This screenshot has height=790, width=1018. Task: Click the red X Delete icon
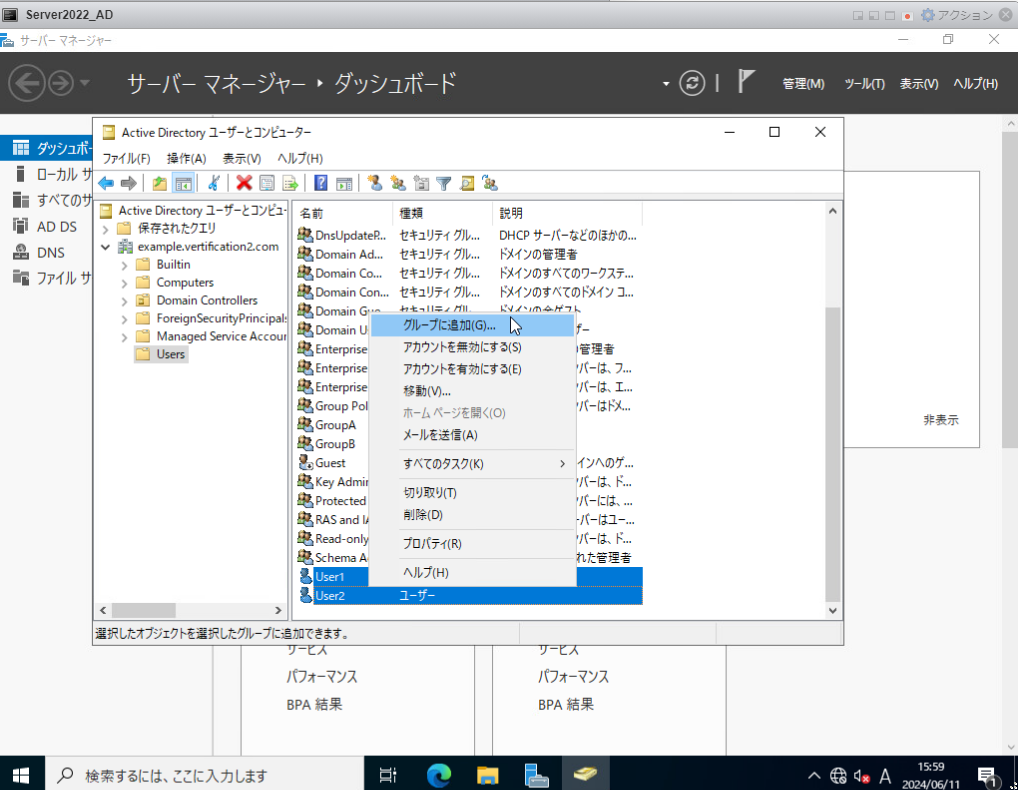(244, 184)
